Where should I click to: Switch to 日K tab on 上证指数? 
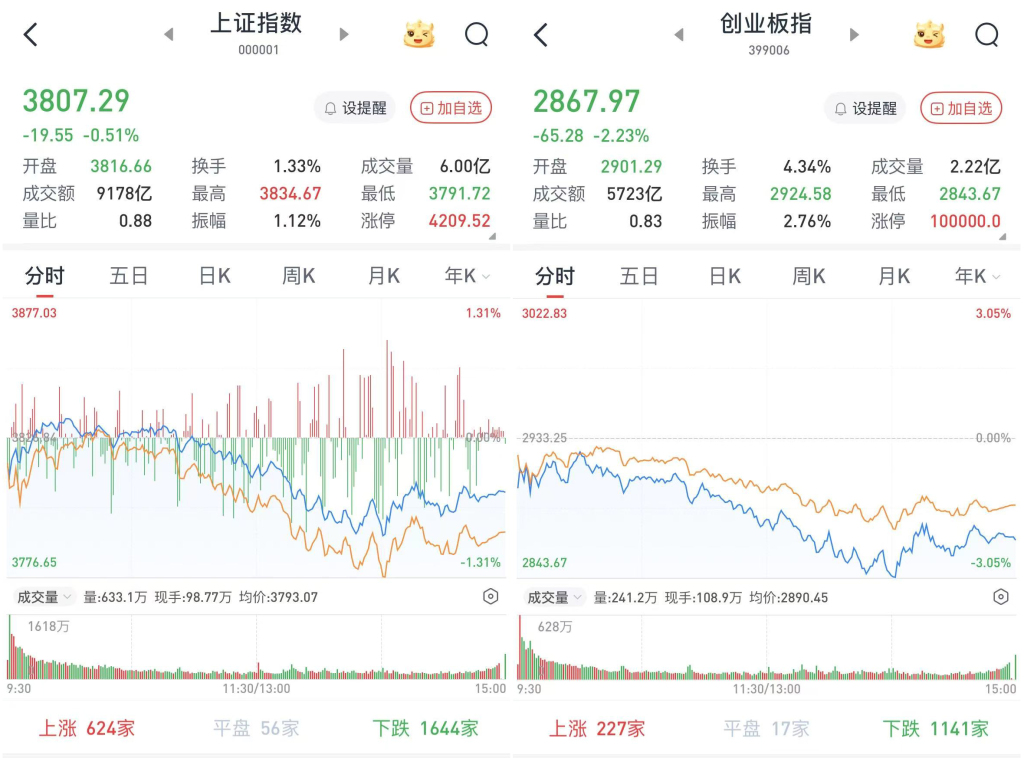213,276
